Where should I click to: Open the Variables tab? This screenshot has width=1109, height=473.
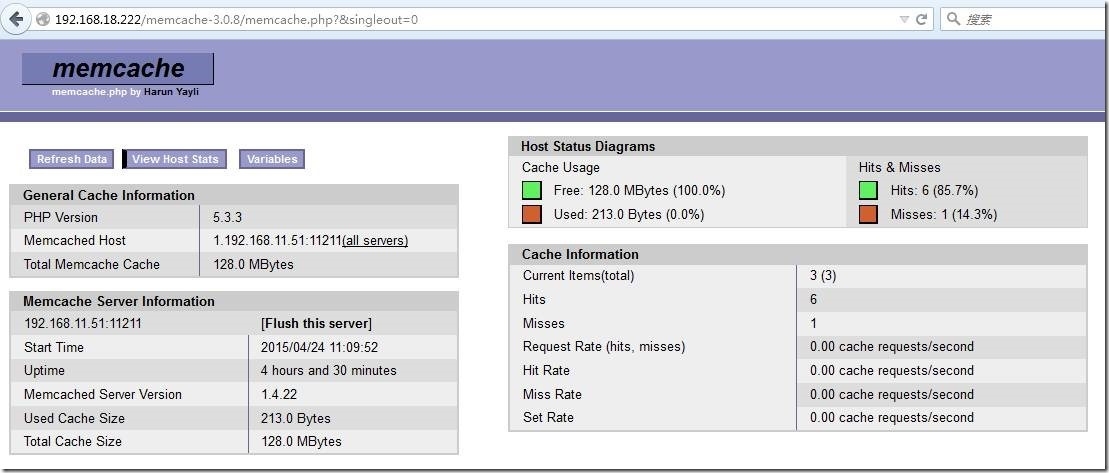[272, 159]
